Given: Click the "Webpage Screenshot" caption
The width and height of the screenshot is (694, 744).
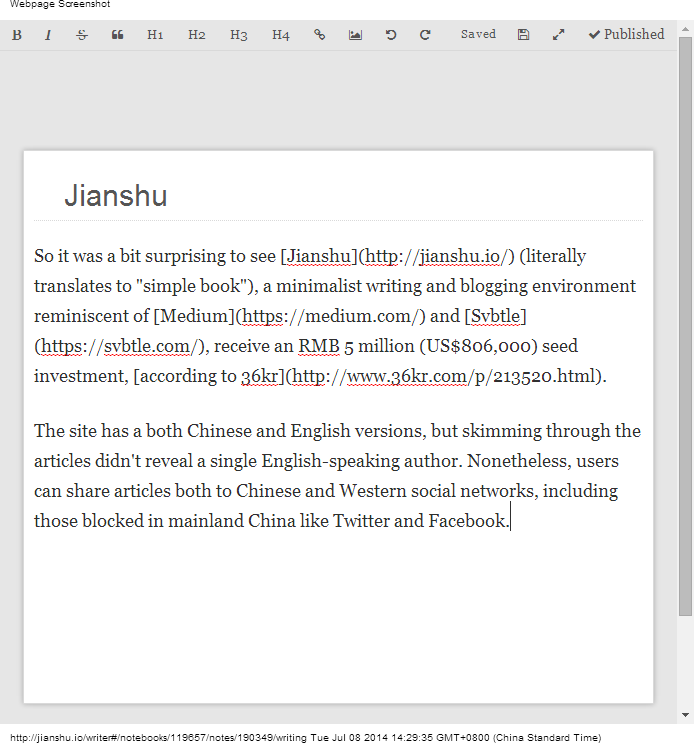Looking at the screenshot, I should coord(60,4).
